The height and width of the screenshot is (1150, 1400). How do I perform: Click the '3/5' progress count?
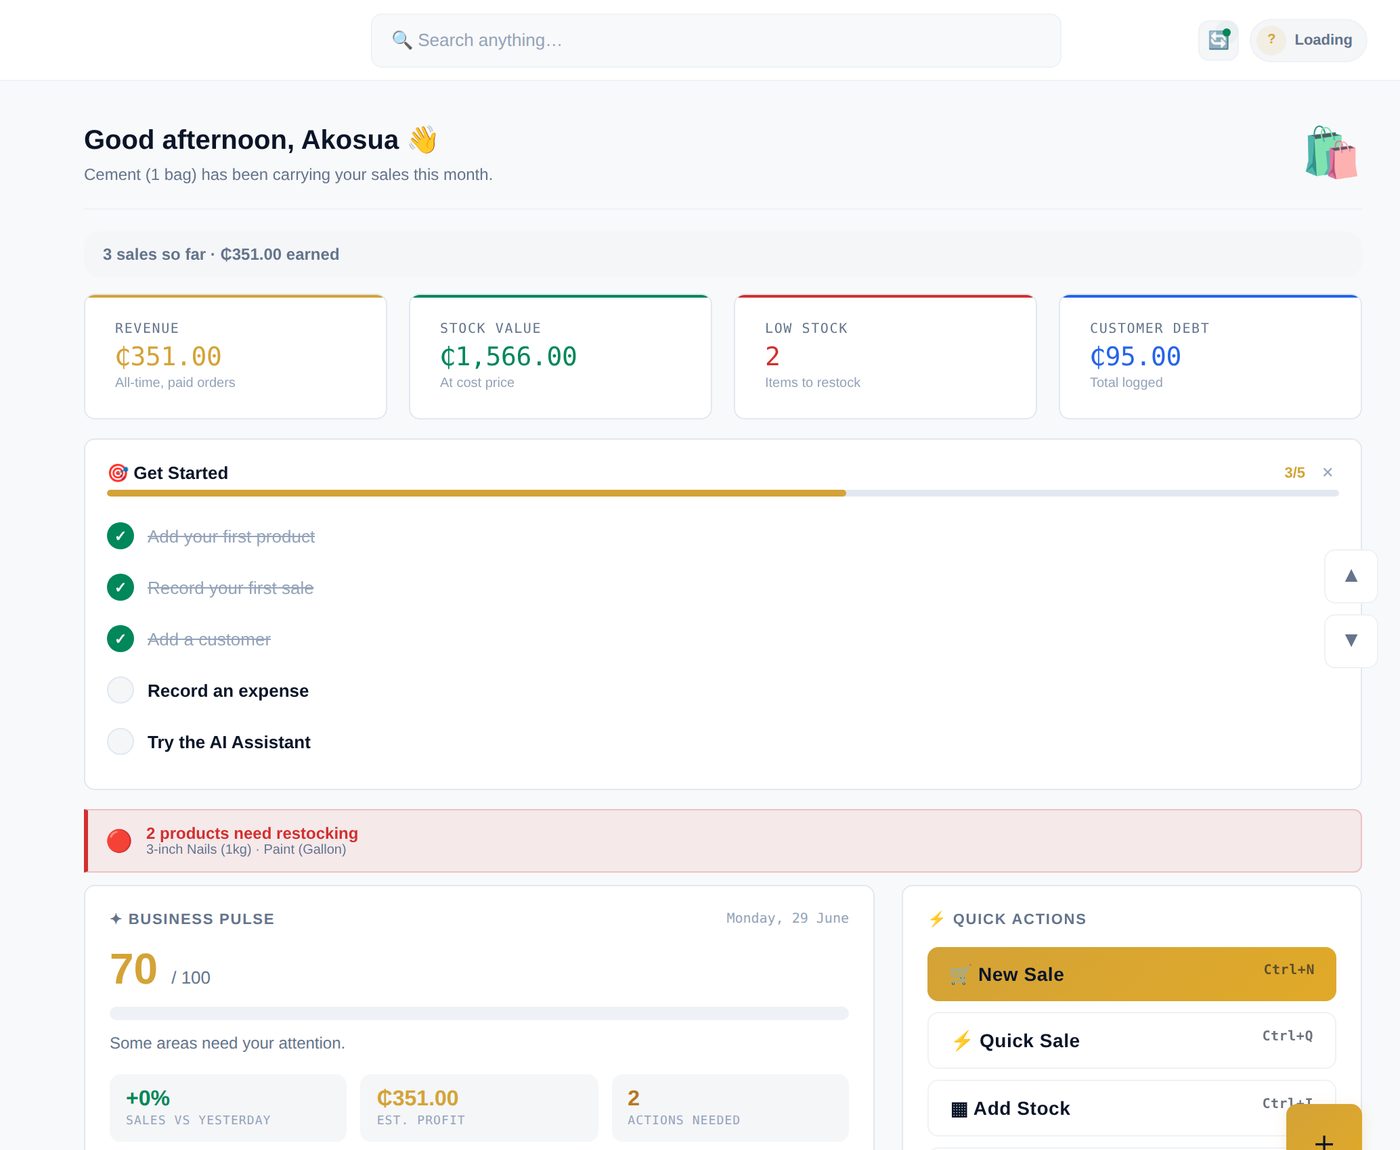[1295, 472]
